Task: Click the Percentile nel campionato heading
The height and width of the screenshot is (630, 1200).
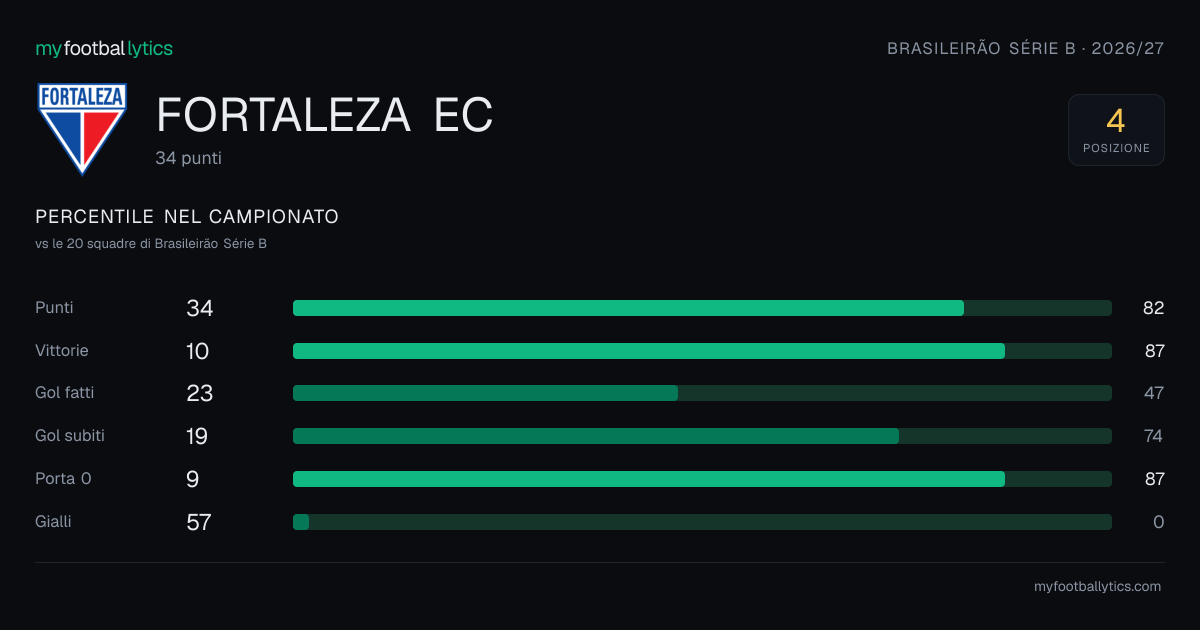Action: click(187, 217)
